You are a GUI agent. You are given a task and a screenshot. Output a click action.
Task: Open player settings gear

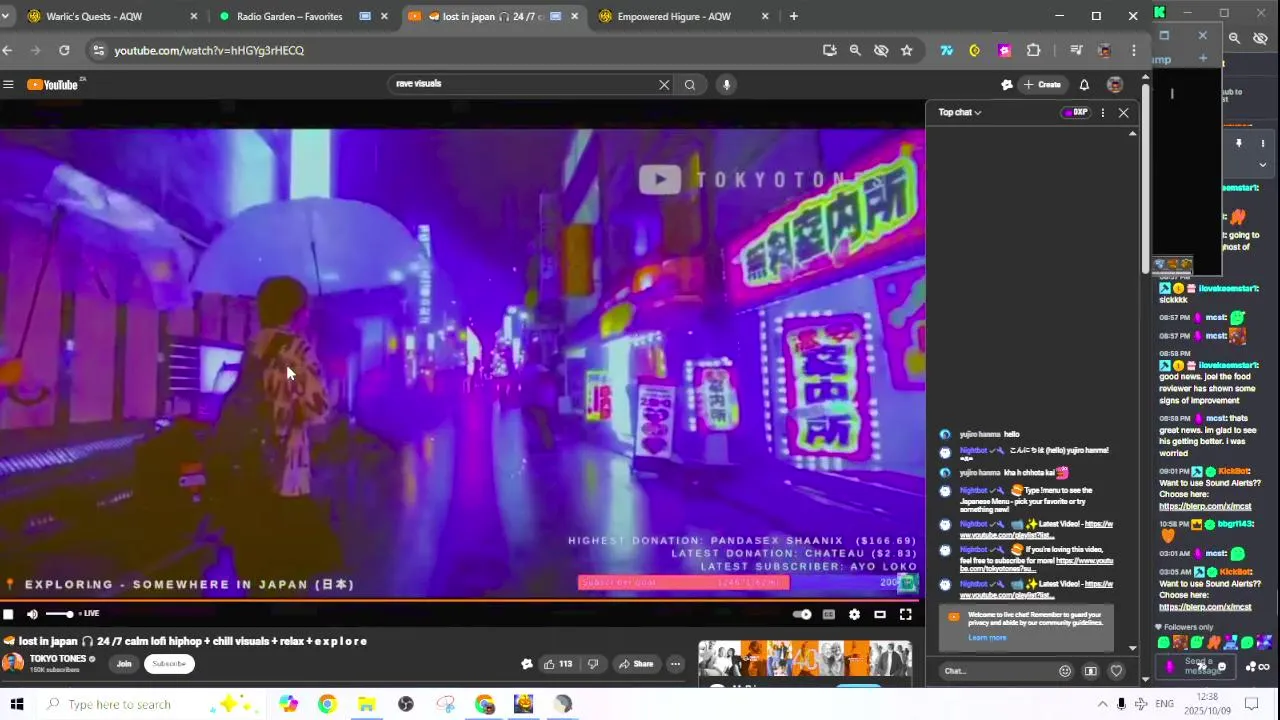854,614
